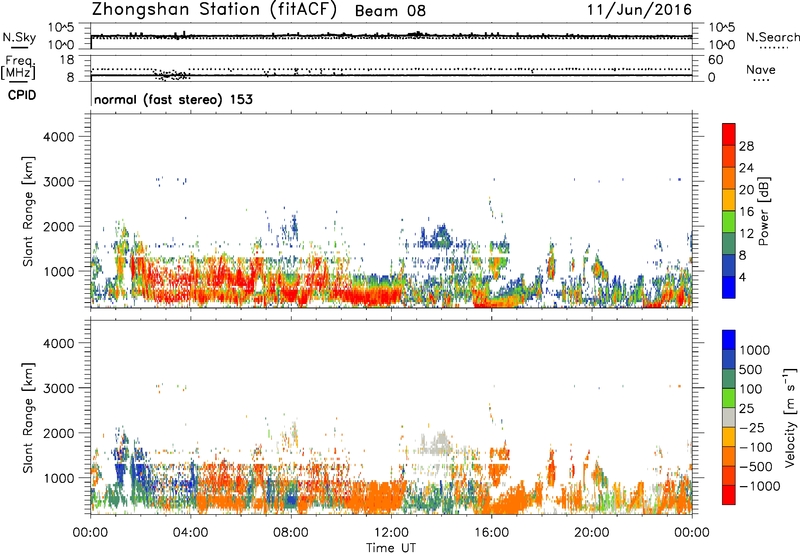800x554 pixels.
Task: Click the '12:00' time axis tick
Action: [x=391, y=533]
